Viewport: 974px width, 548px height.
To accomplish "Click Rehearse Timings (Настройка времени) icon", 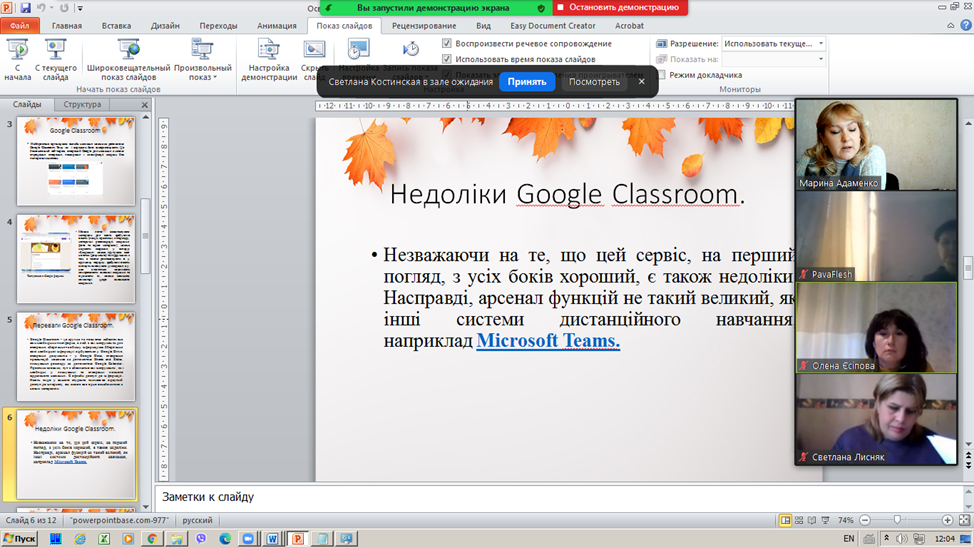I will click(358, 48).
